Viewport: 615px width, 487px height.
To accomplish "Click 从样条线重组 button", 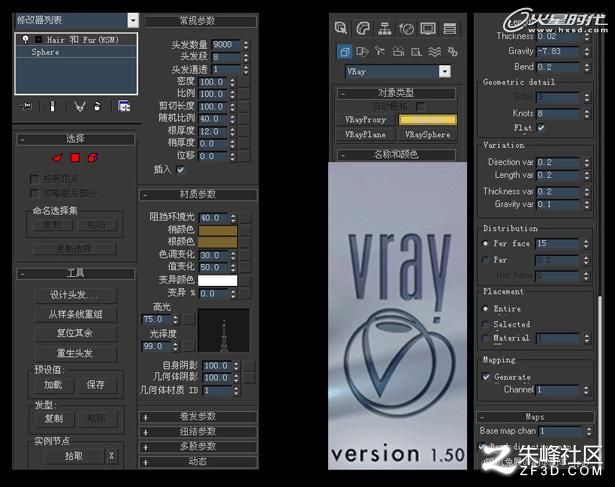I will (76, 314).
